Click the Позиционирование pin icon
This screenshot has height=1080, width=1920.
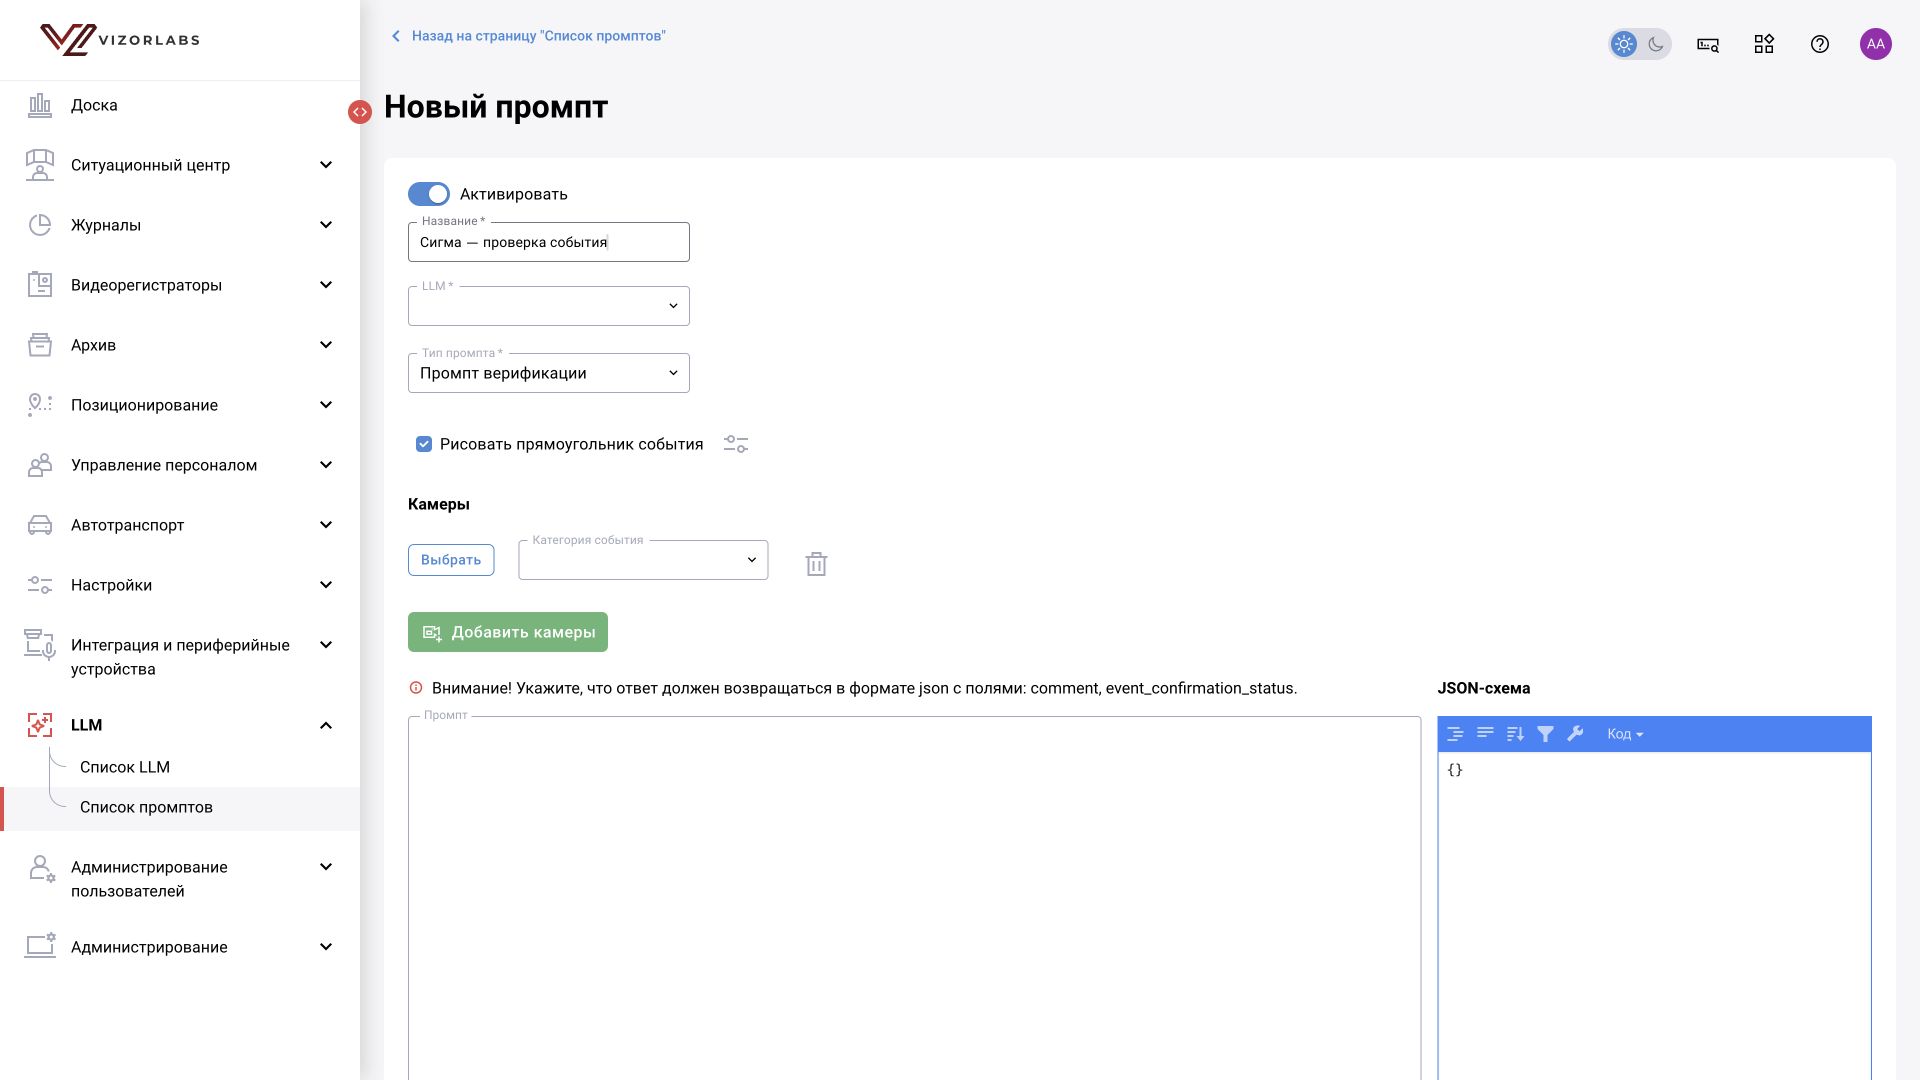click(40, 405)
